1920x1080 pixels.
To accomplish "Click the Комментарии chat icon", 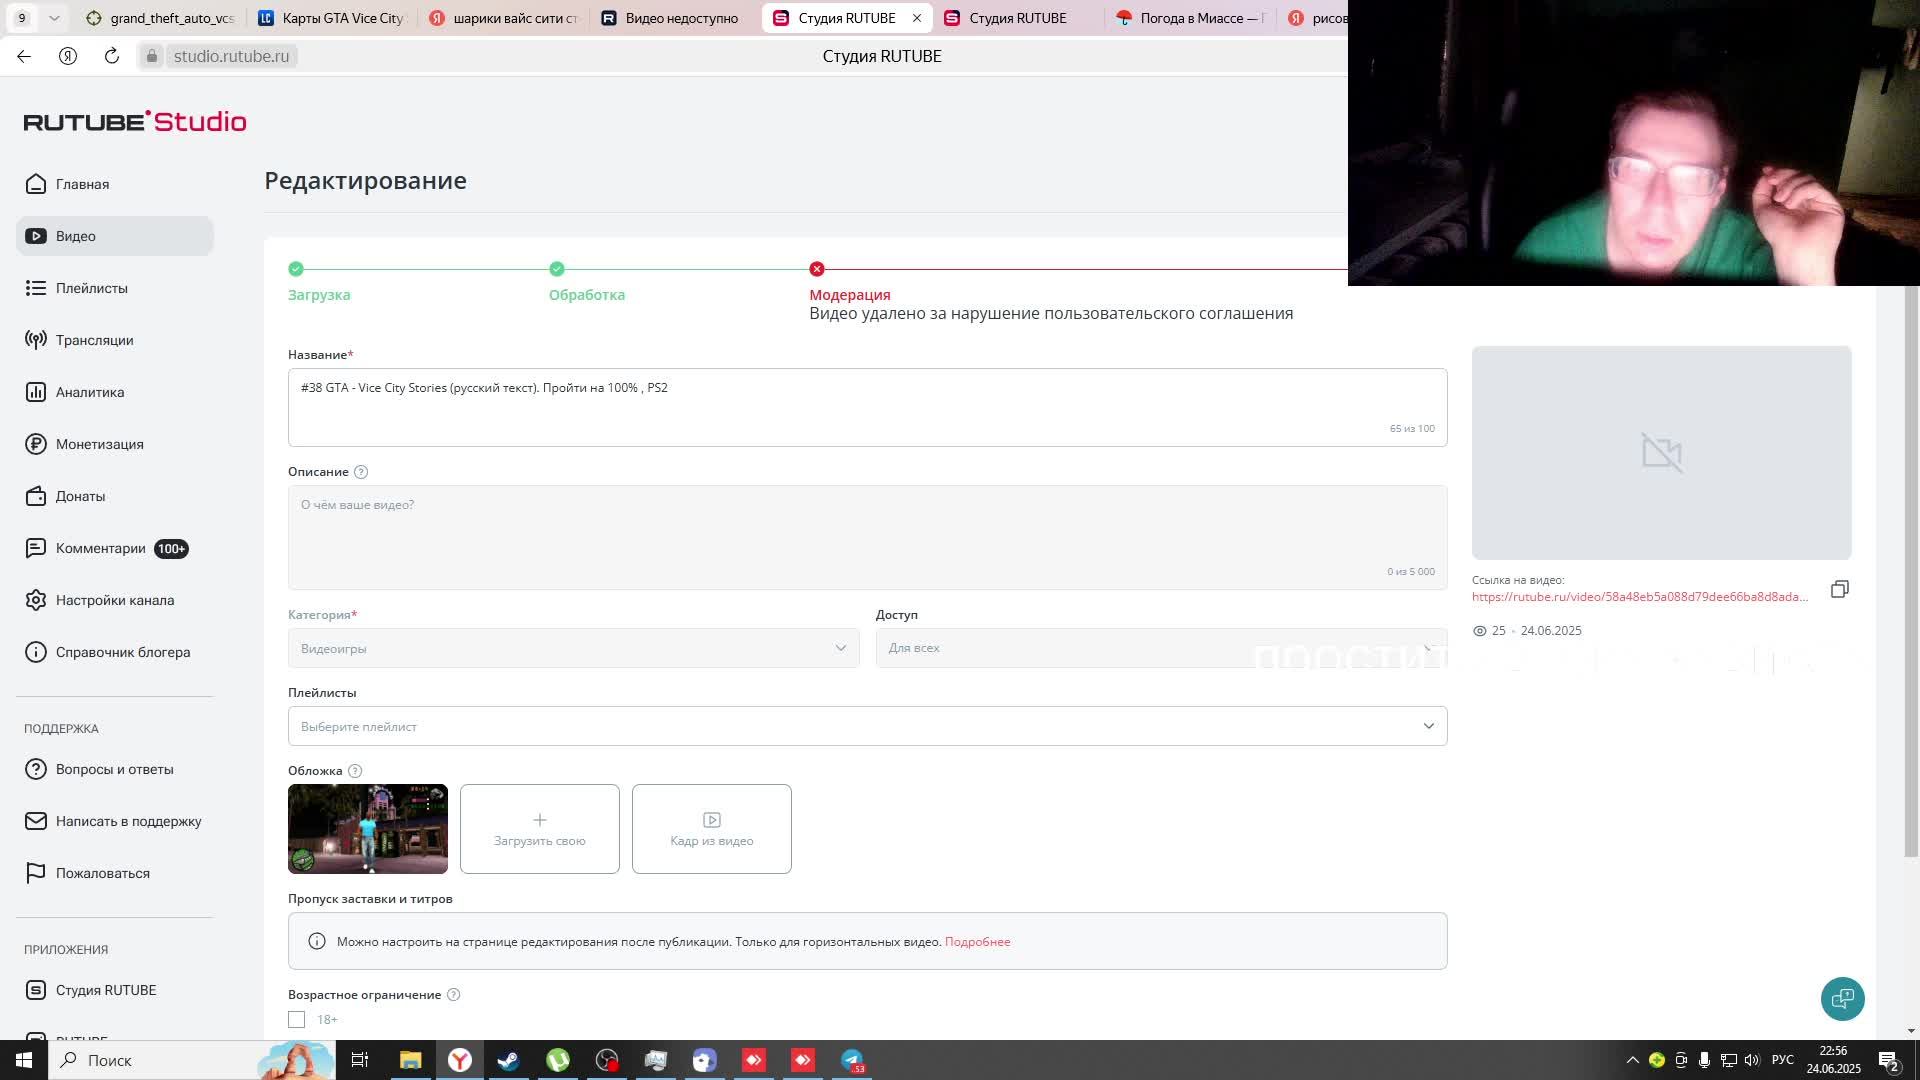I will (36, 548).
